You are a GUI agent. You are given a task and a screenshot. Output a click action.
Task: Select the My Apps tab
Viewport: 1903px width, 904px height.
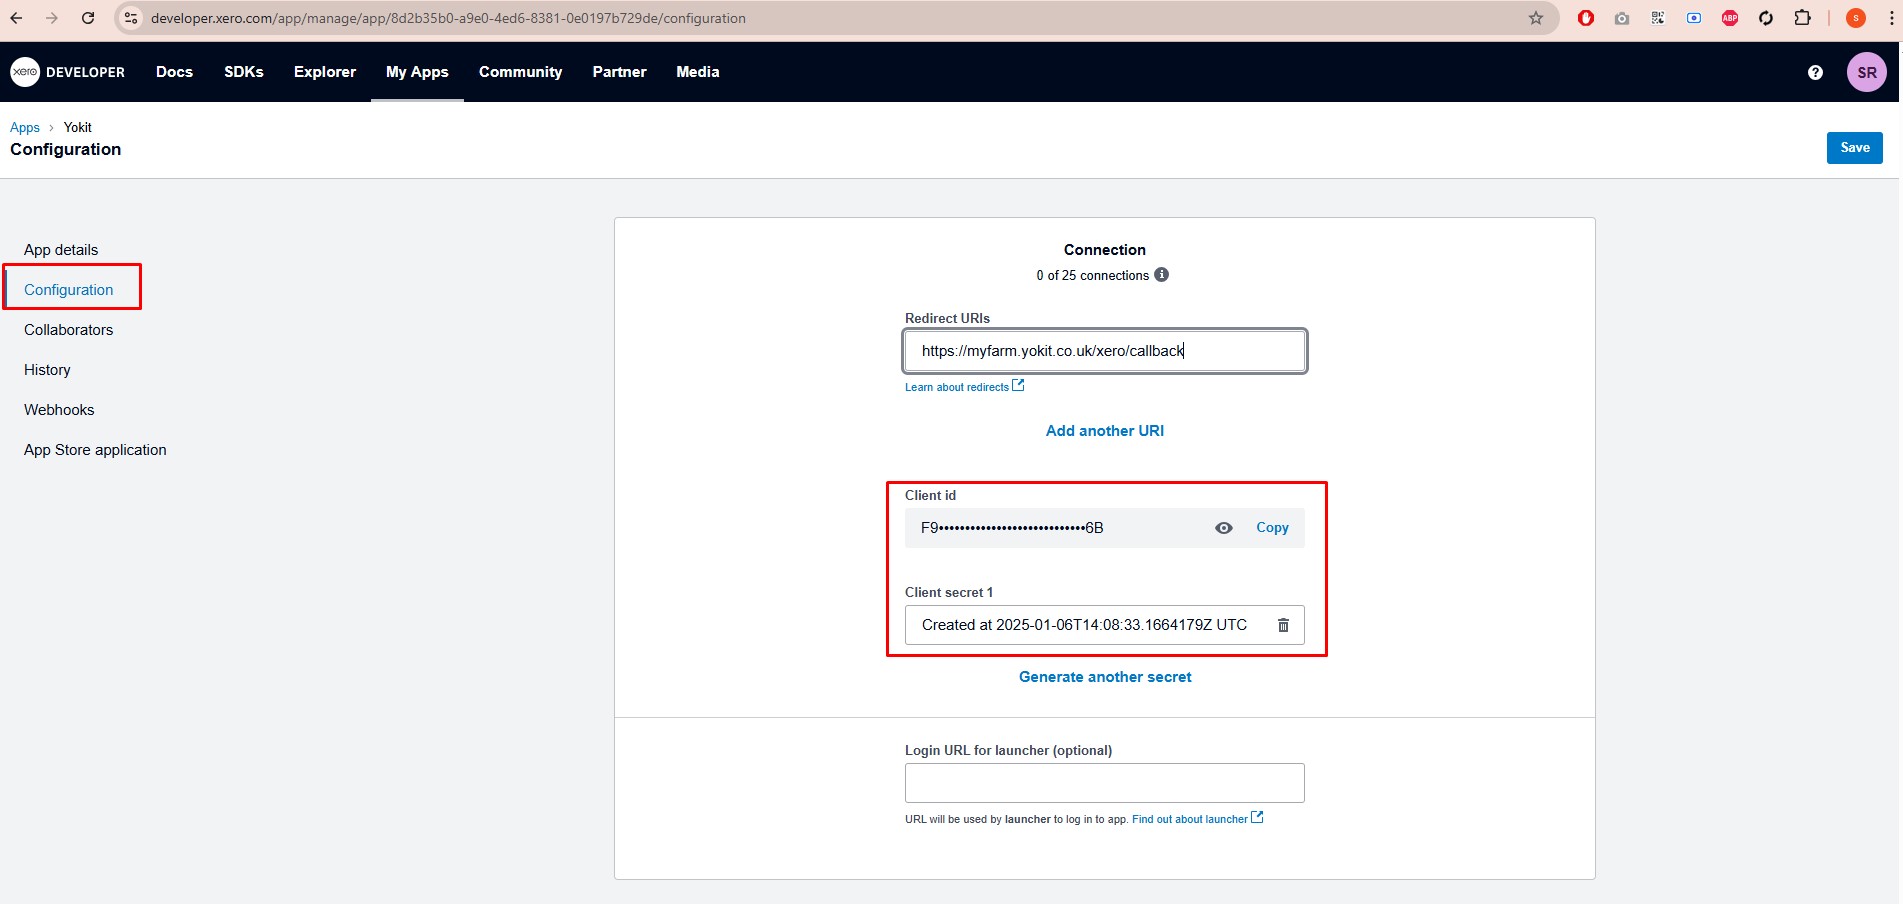[x=417, y=72]
